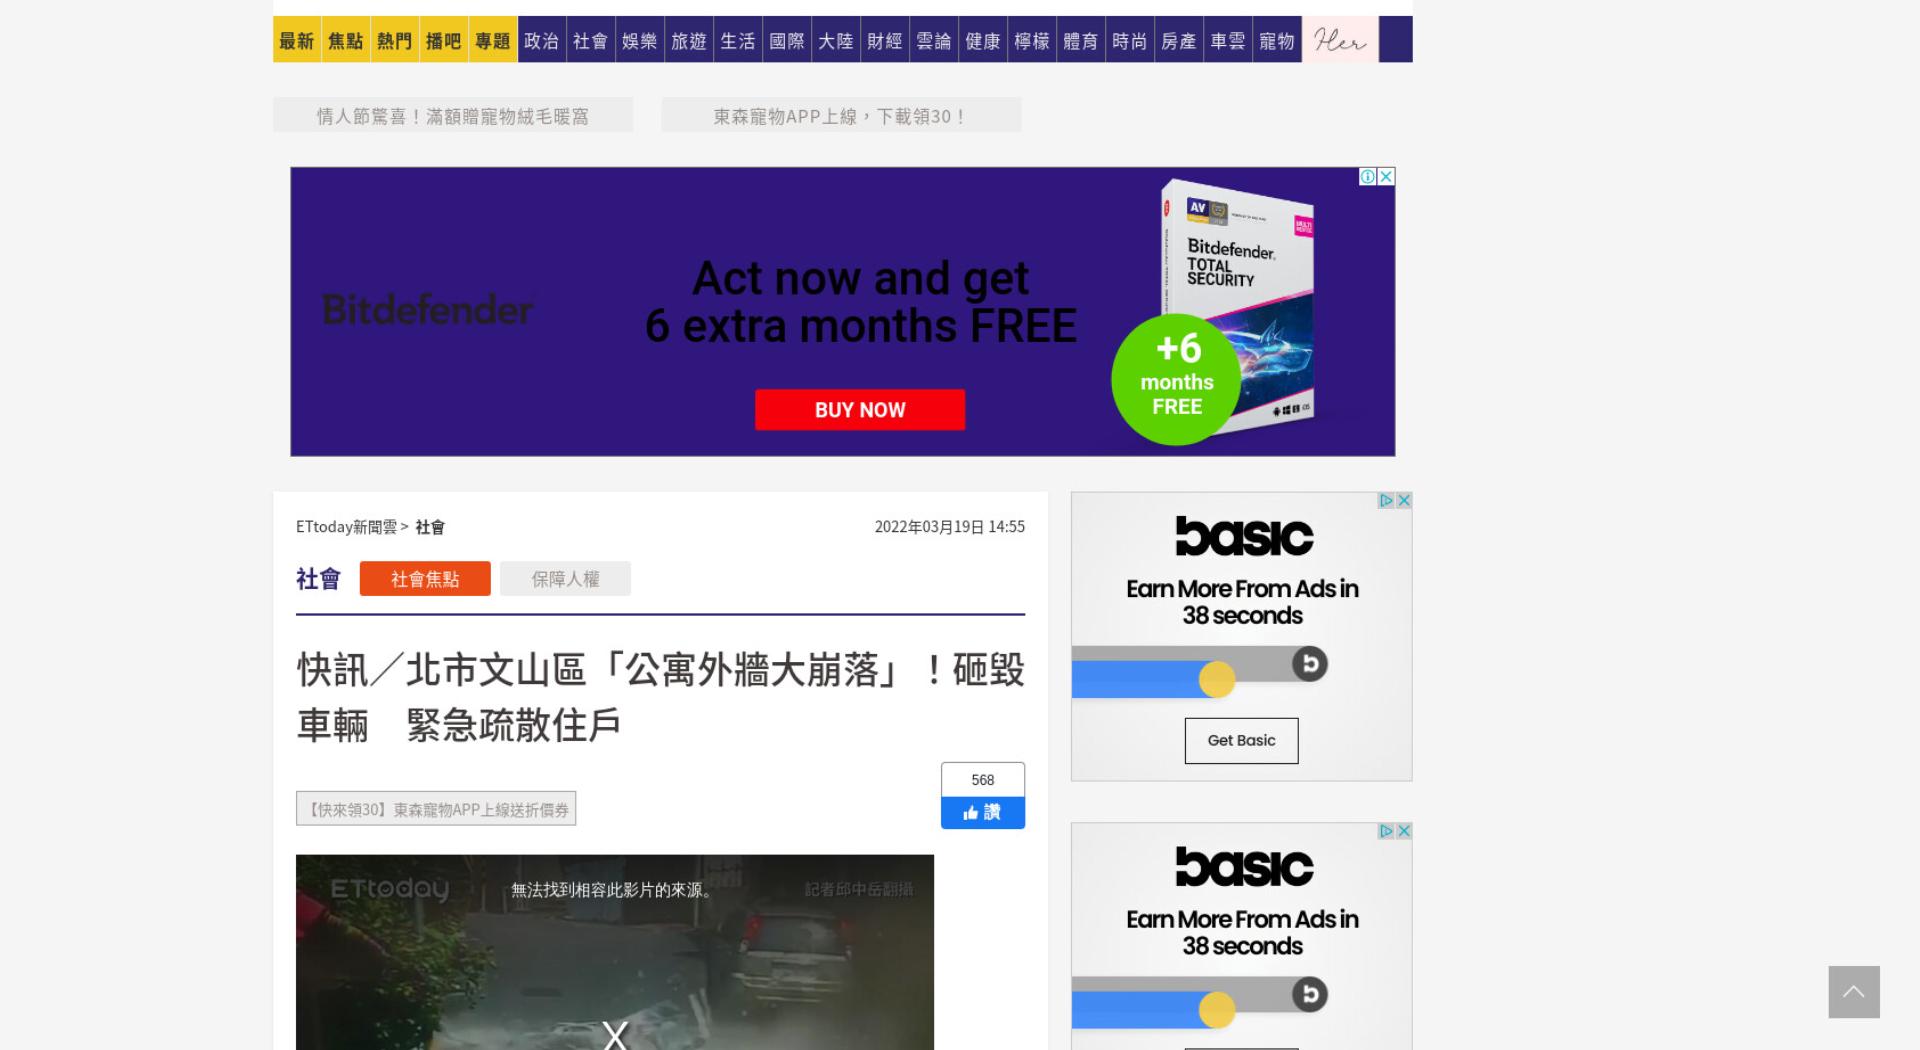
Task: Go to 雲論 section
Action: coord(934,40)
